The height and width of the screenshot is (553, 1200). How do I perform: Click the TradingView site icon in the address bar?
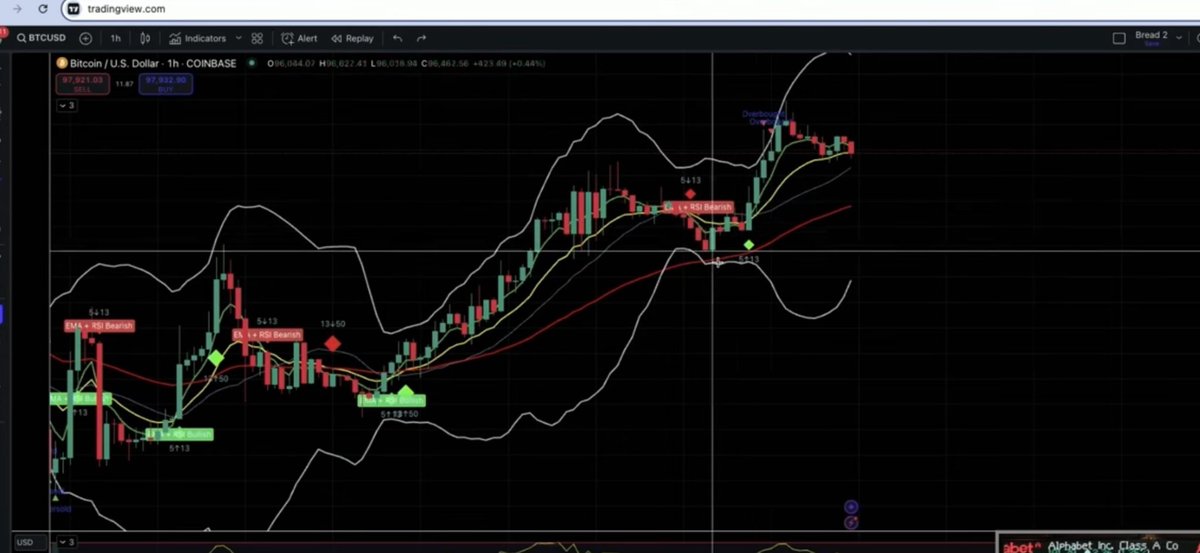click(73, 9)
